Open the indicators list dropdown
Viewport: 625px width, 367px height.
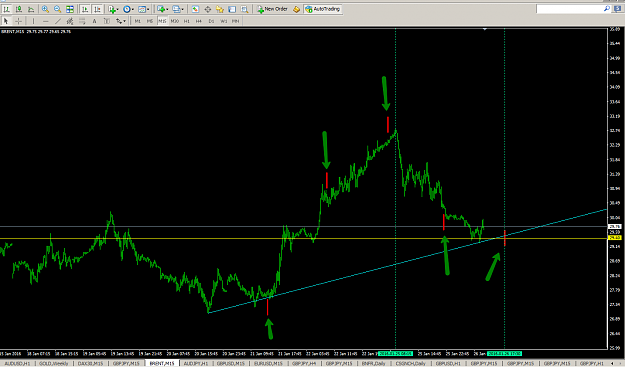pyautogui.click(x=113, y=9)
